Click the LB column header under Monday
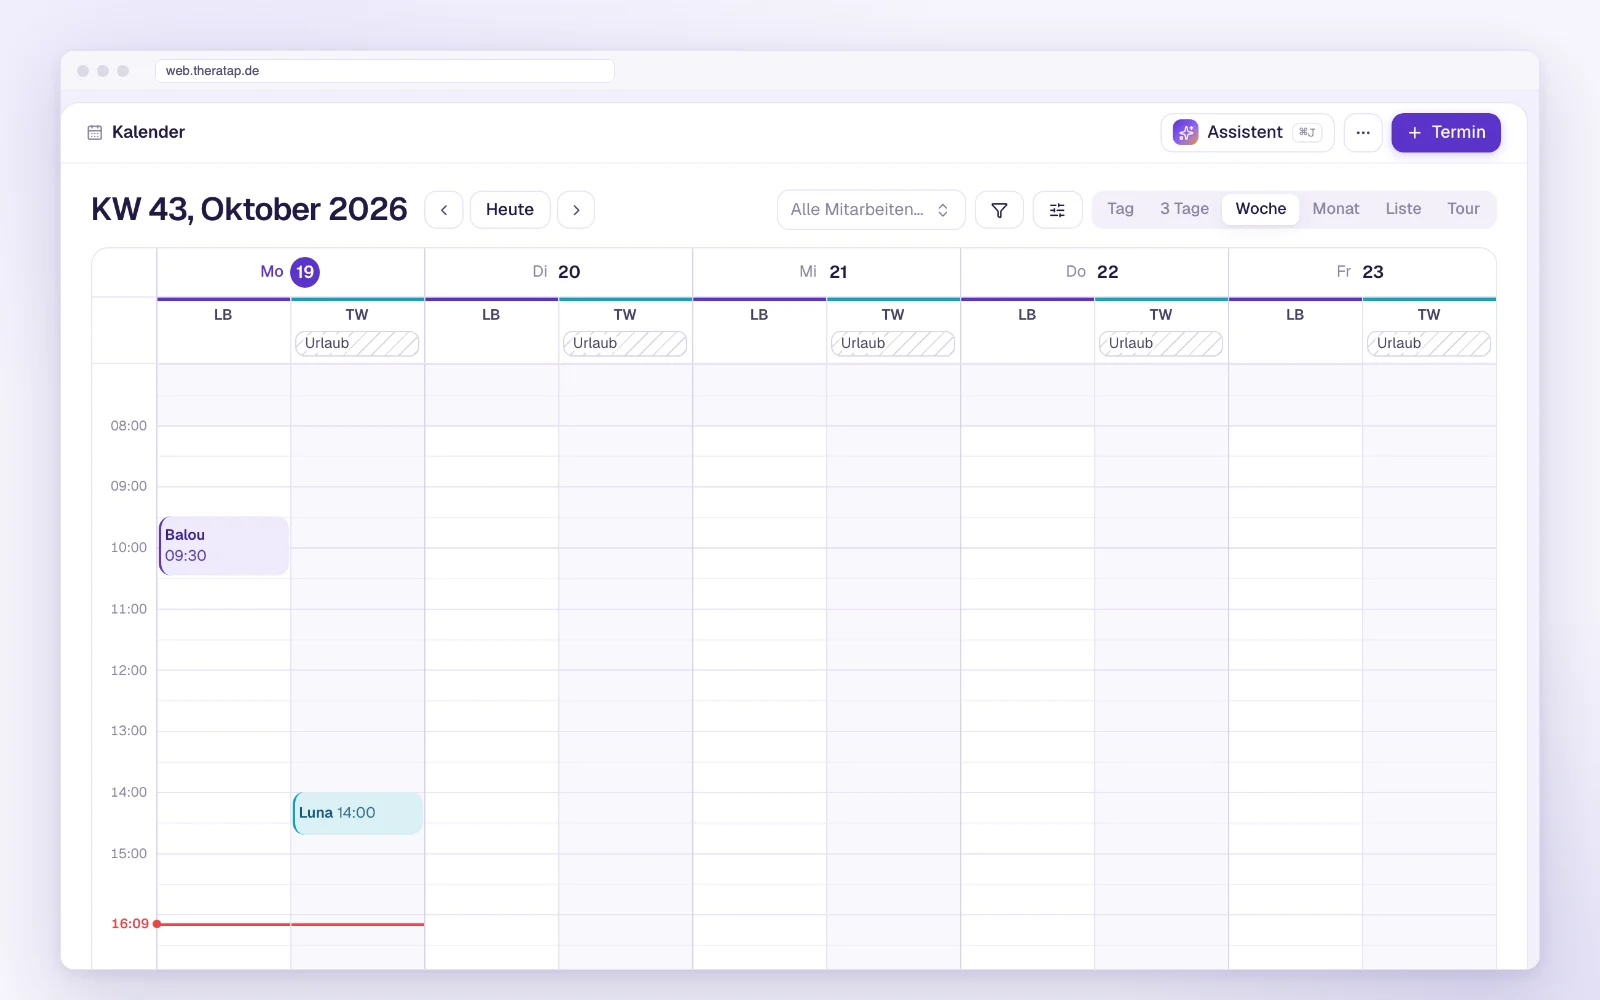 coord(223,315)
